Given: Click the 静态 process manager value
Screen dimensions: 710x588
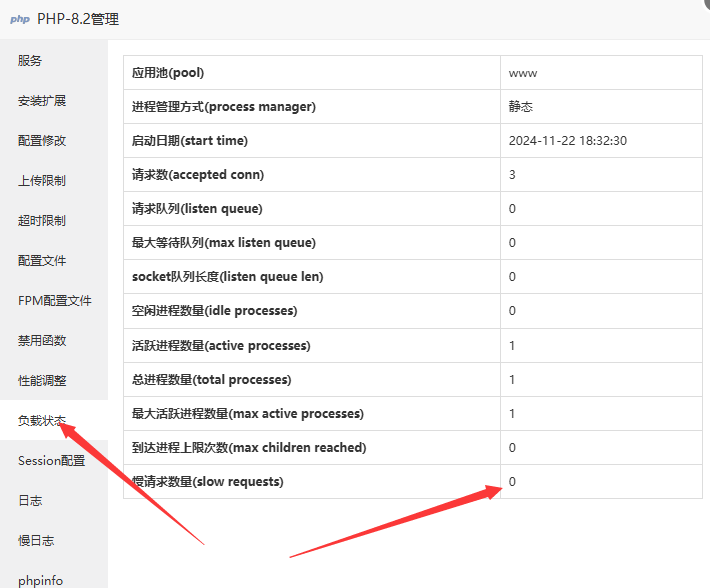Looking at the screenshot, I should [521, 107].
